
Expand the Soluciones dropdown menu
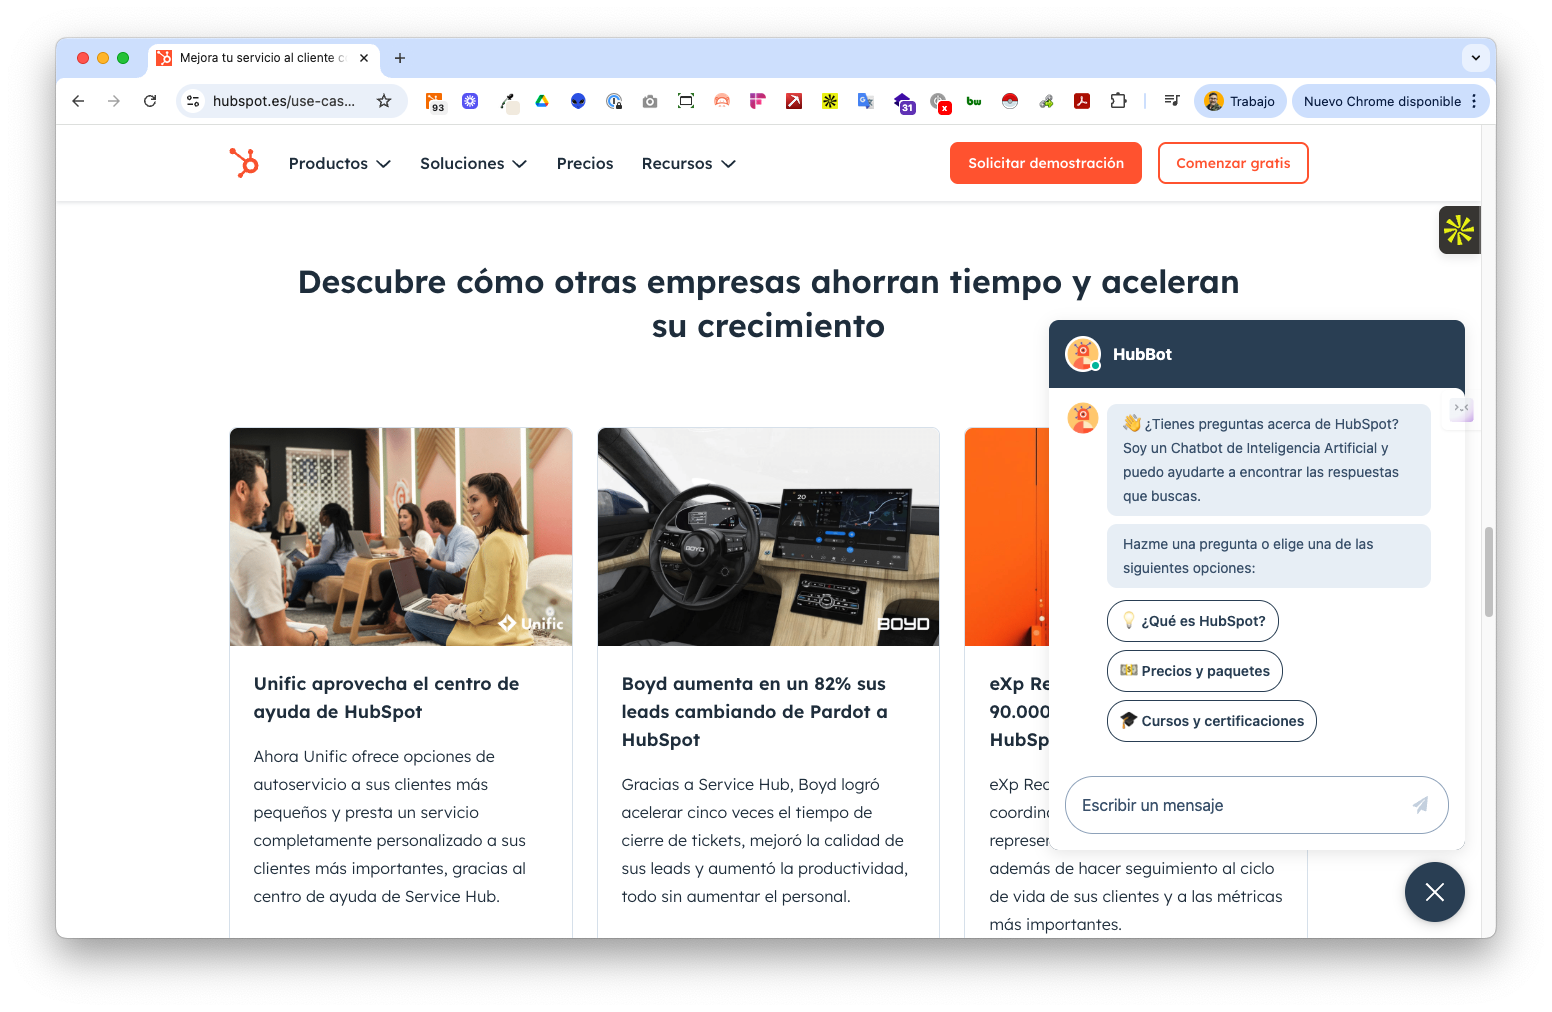click(473, 163)
